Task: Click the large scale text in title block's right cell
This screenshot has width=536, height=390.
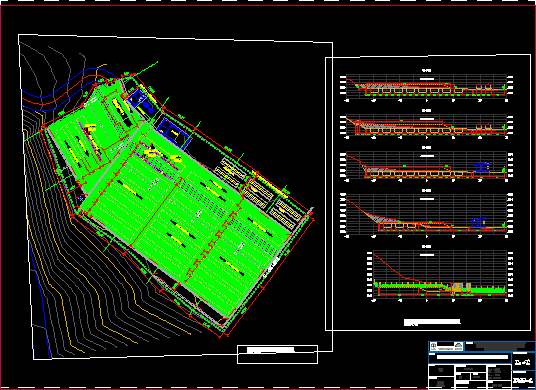Action: tap(522, 362)
